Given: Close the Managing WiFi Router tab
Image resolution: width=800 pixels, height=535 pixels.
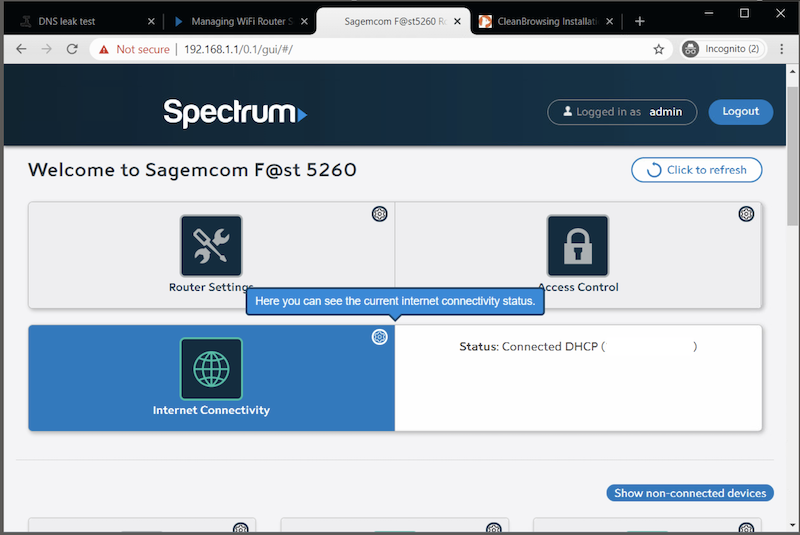Looking at the screenshot, I should pyautogui.click(x=304, y=21).
